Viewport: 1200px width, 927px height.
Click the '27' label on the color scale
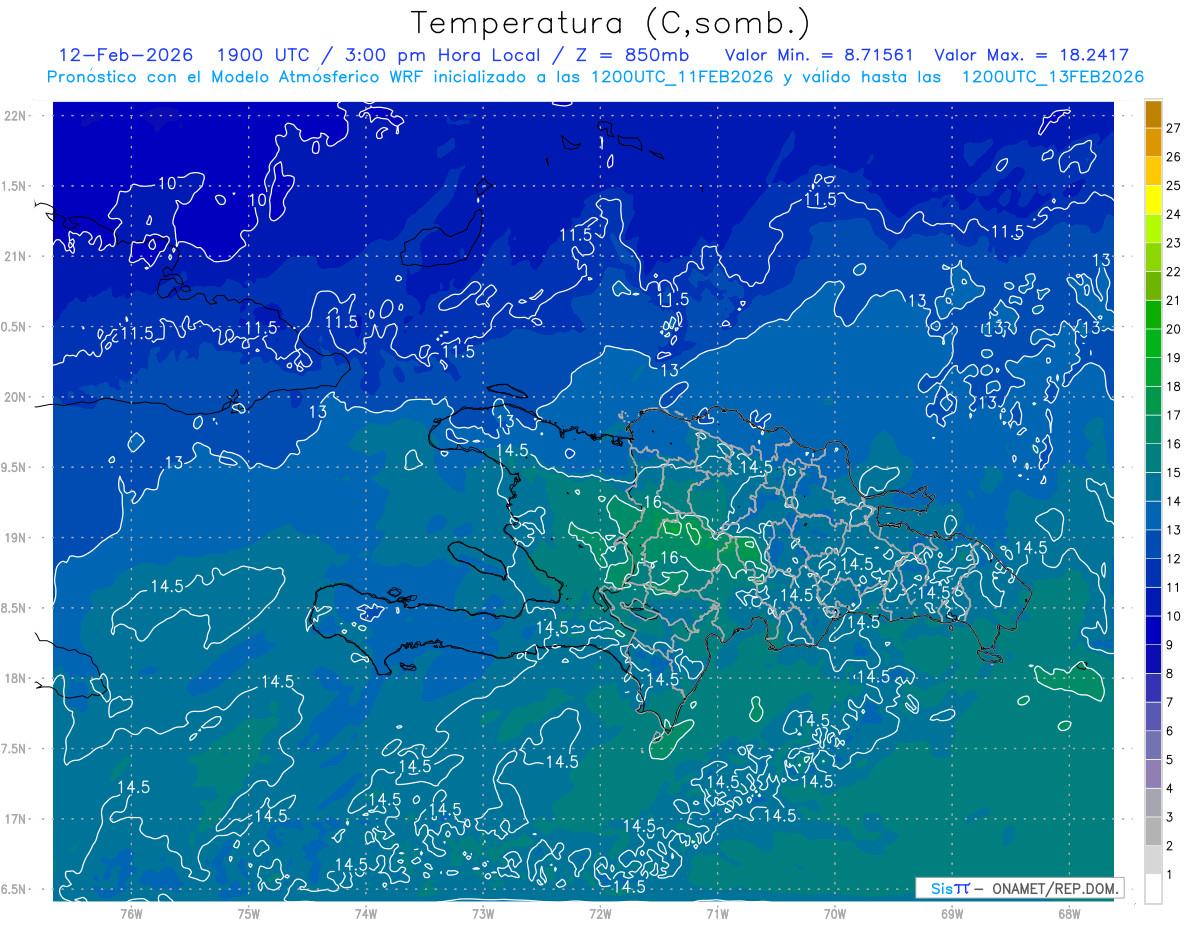1174,128
